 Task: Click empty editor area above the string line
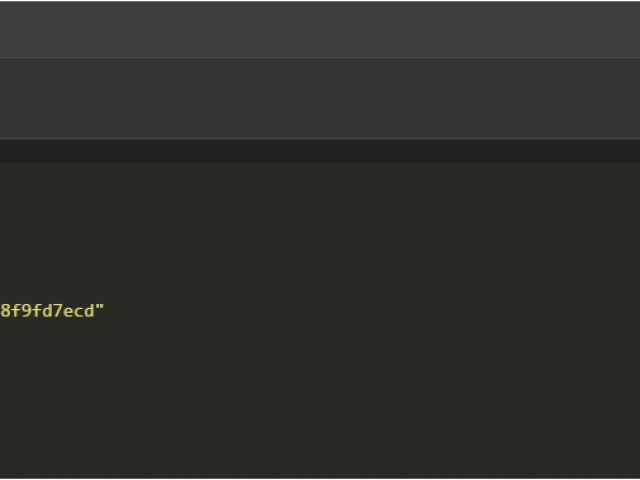(320, 230)
